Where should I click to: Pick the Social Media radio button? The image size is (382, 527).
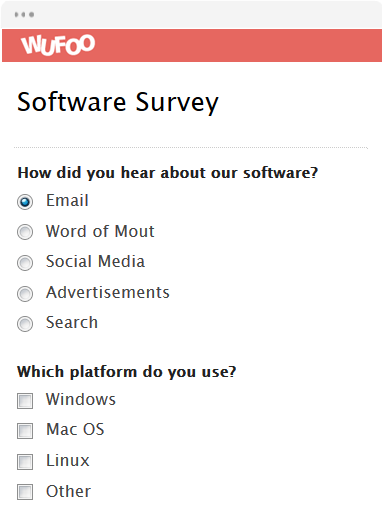[25, 263]
